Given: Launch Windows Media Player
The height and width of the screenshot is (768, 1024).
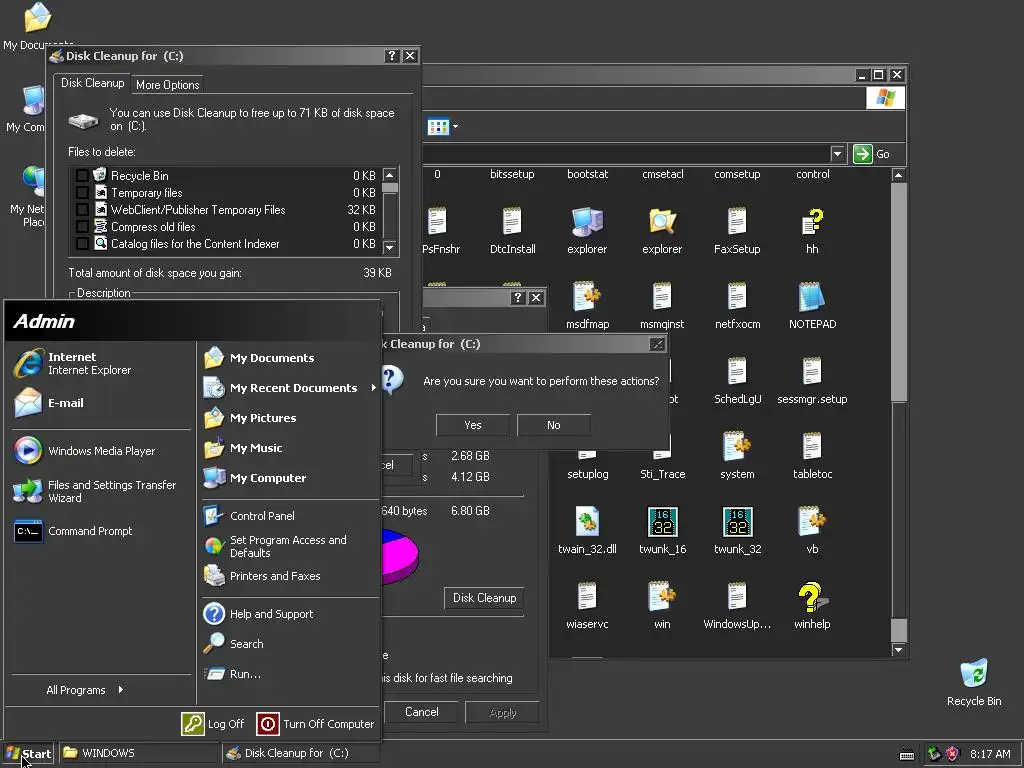Looking at the screenshot, I should tap(85, 451).
